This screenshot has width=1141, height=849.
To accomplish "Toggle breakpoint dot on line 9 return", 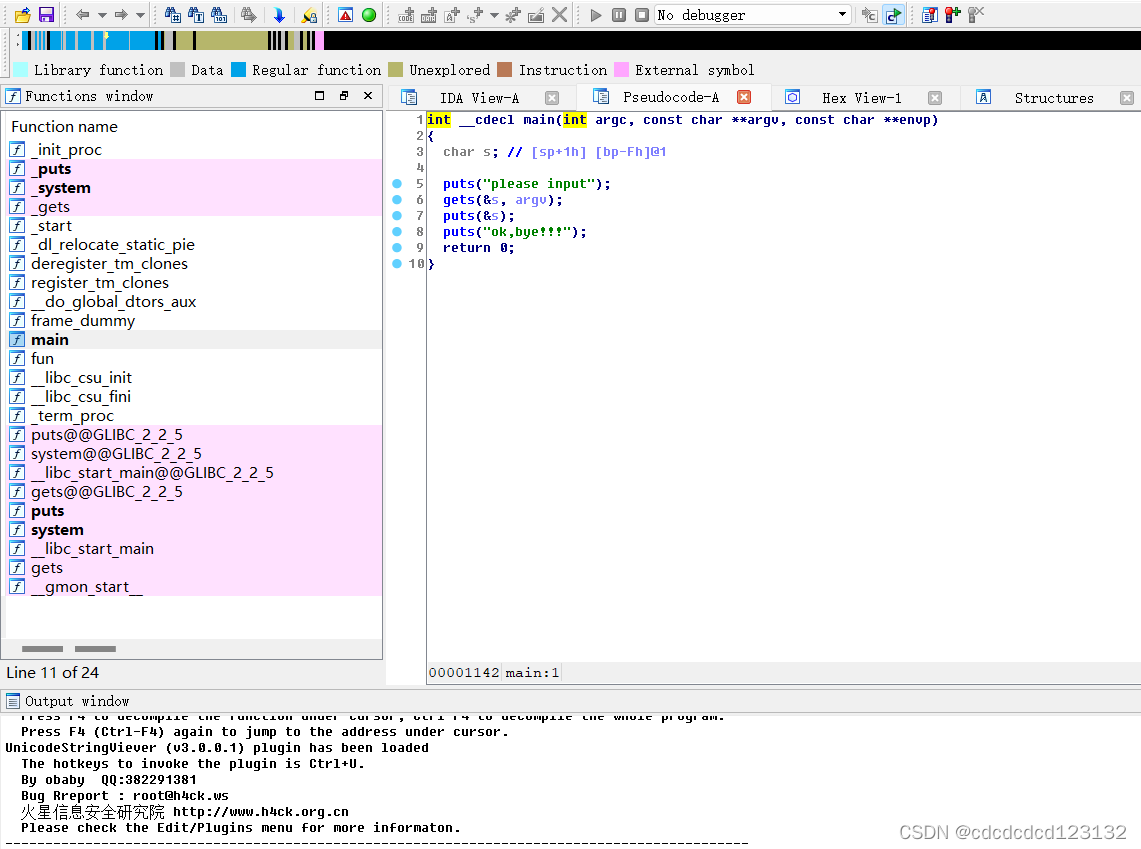I will point(397,247).
